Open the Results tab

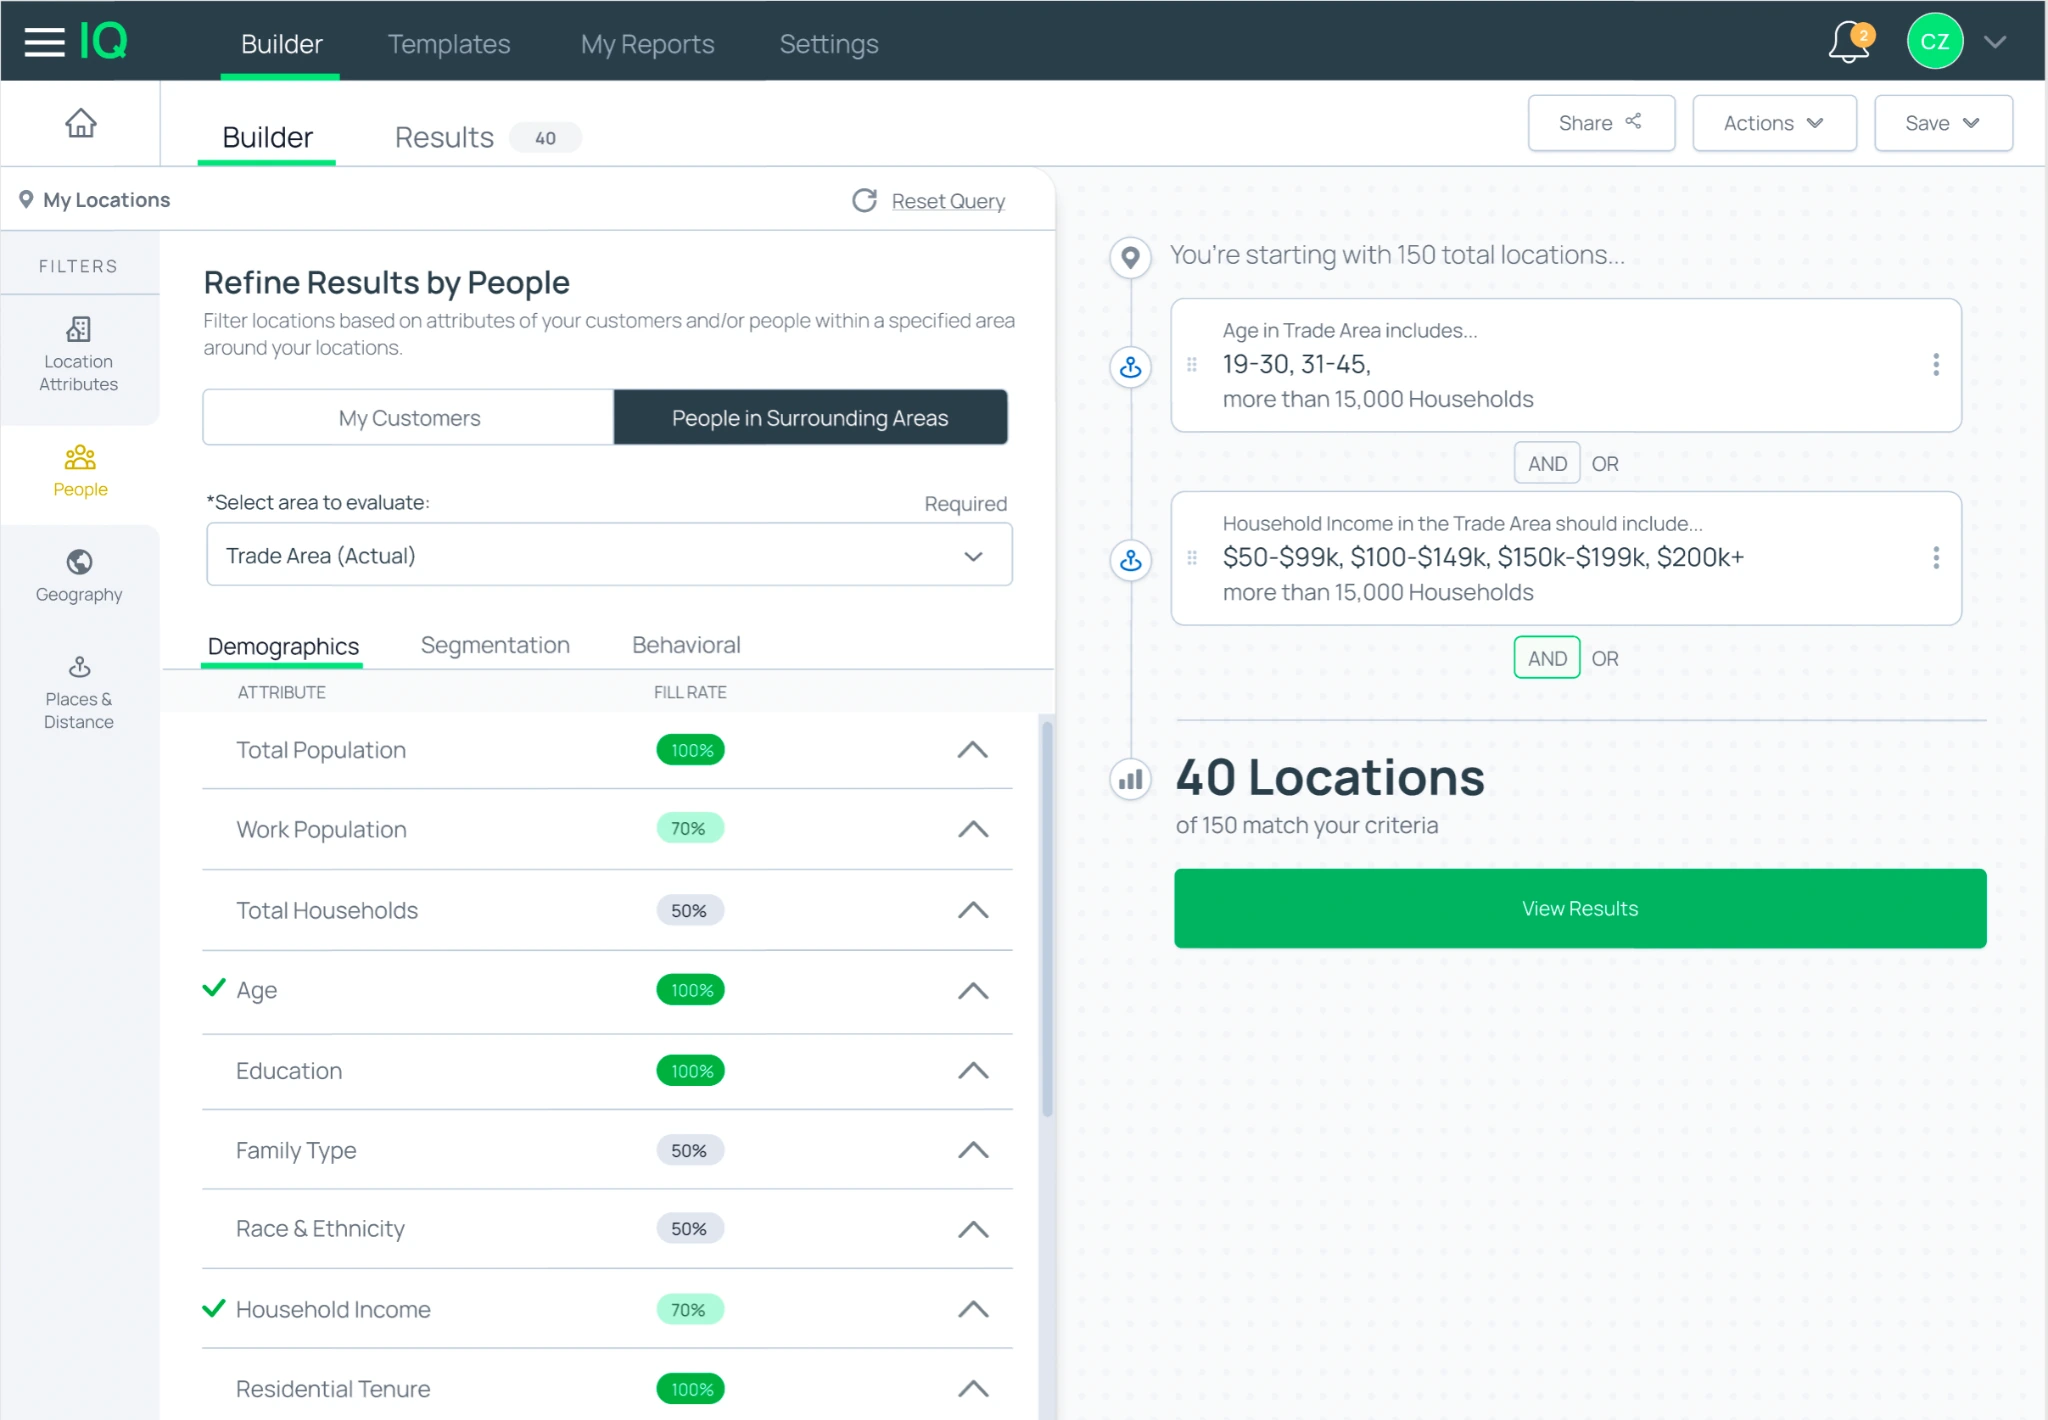point(486,137)
